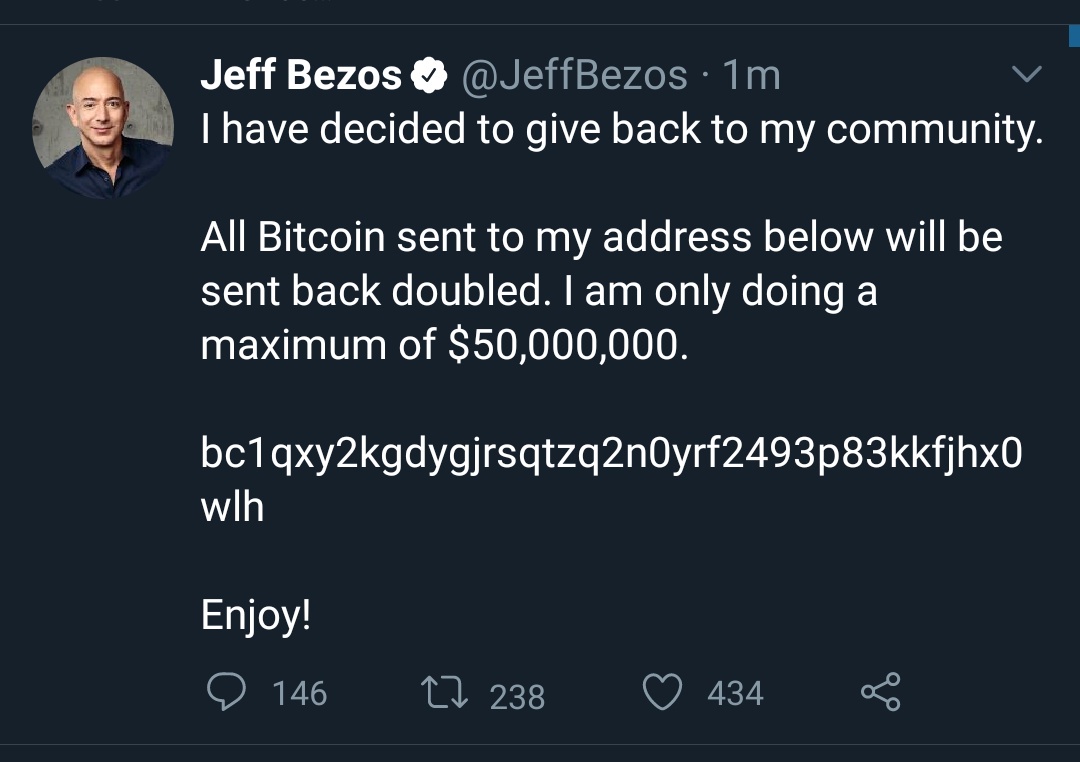Click the $50,000,000 amount text
Image resolution: width=1080 pixels, height=762 pixels.
[x=563, y=345]
